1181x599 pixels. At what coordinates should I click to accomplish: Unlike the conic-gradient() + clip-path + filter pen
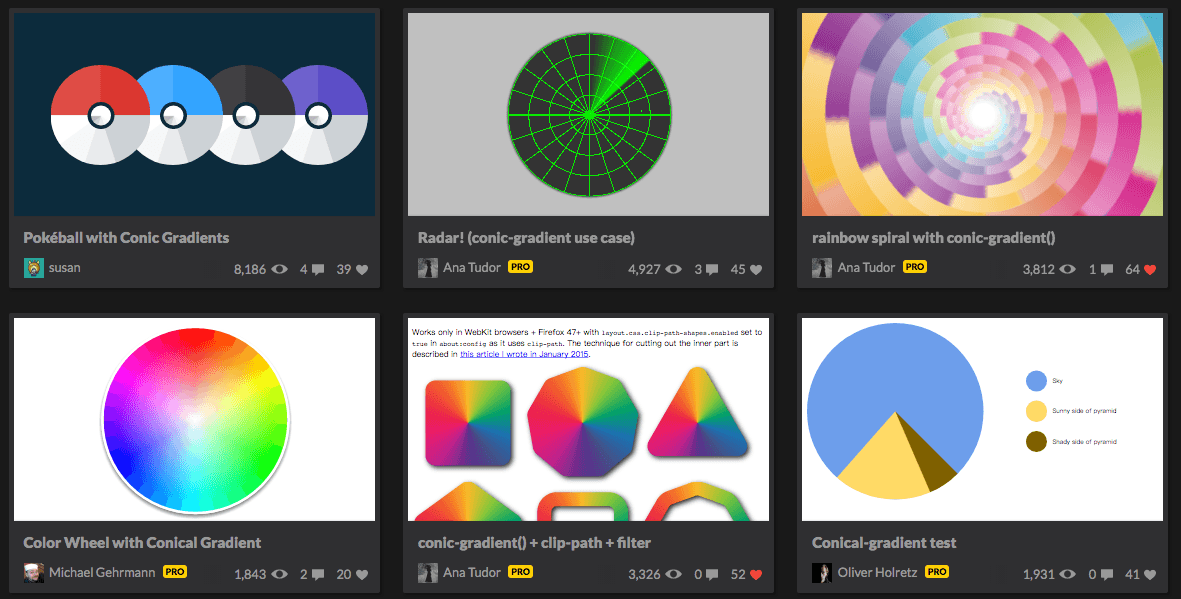pyautogui.click(x=756, y=575)
